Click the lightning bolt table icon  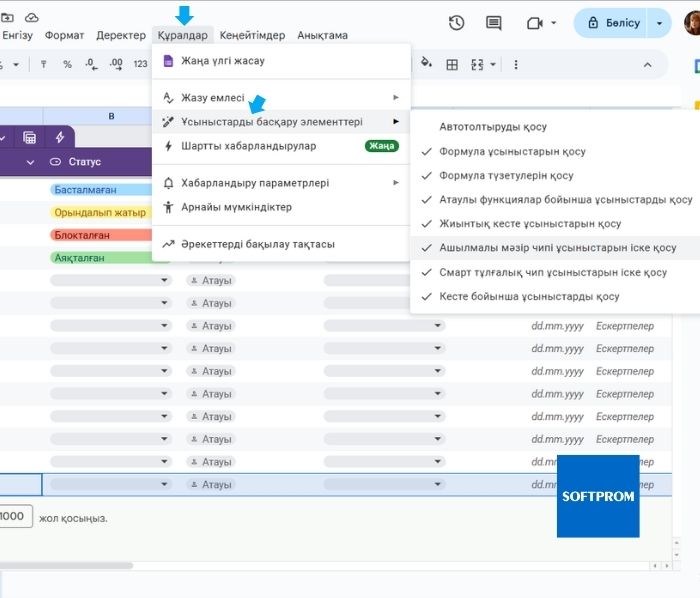(60, 137)
